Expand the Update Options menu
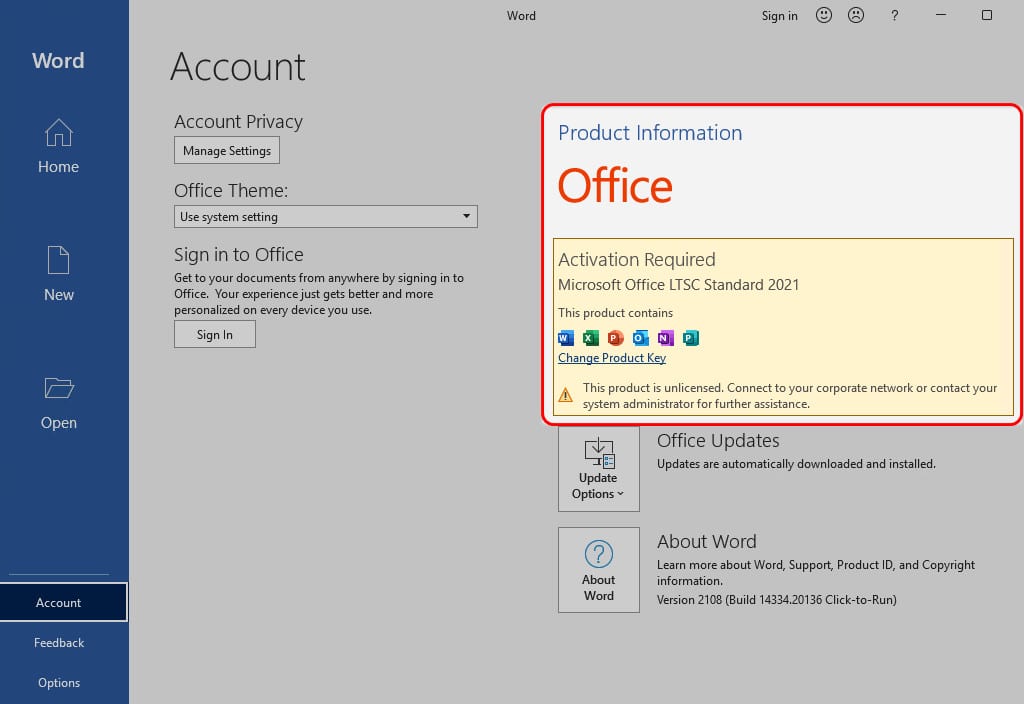1024x704 pixels. coord(599,469)
